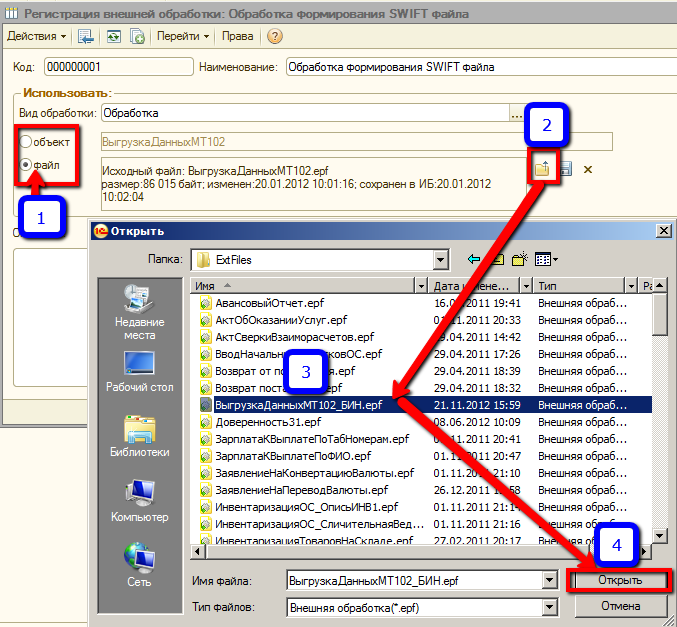Select the файл radio button
The image size is (677, 627).
tap(27, 164)
